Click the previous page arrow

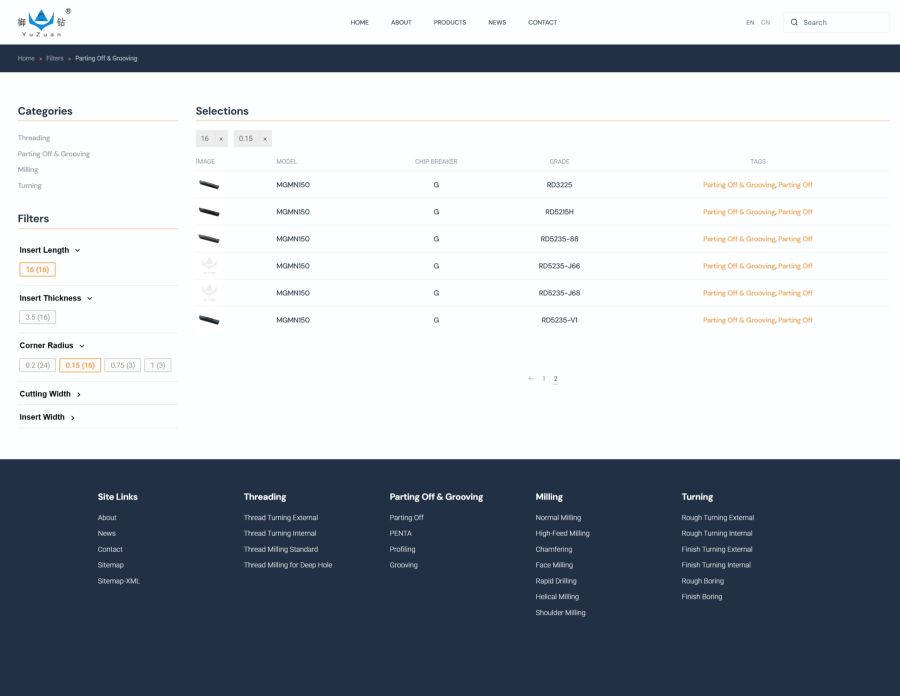[x=531, y=379]
